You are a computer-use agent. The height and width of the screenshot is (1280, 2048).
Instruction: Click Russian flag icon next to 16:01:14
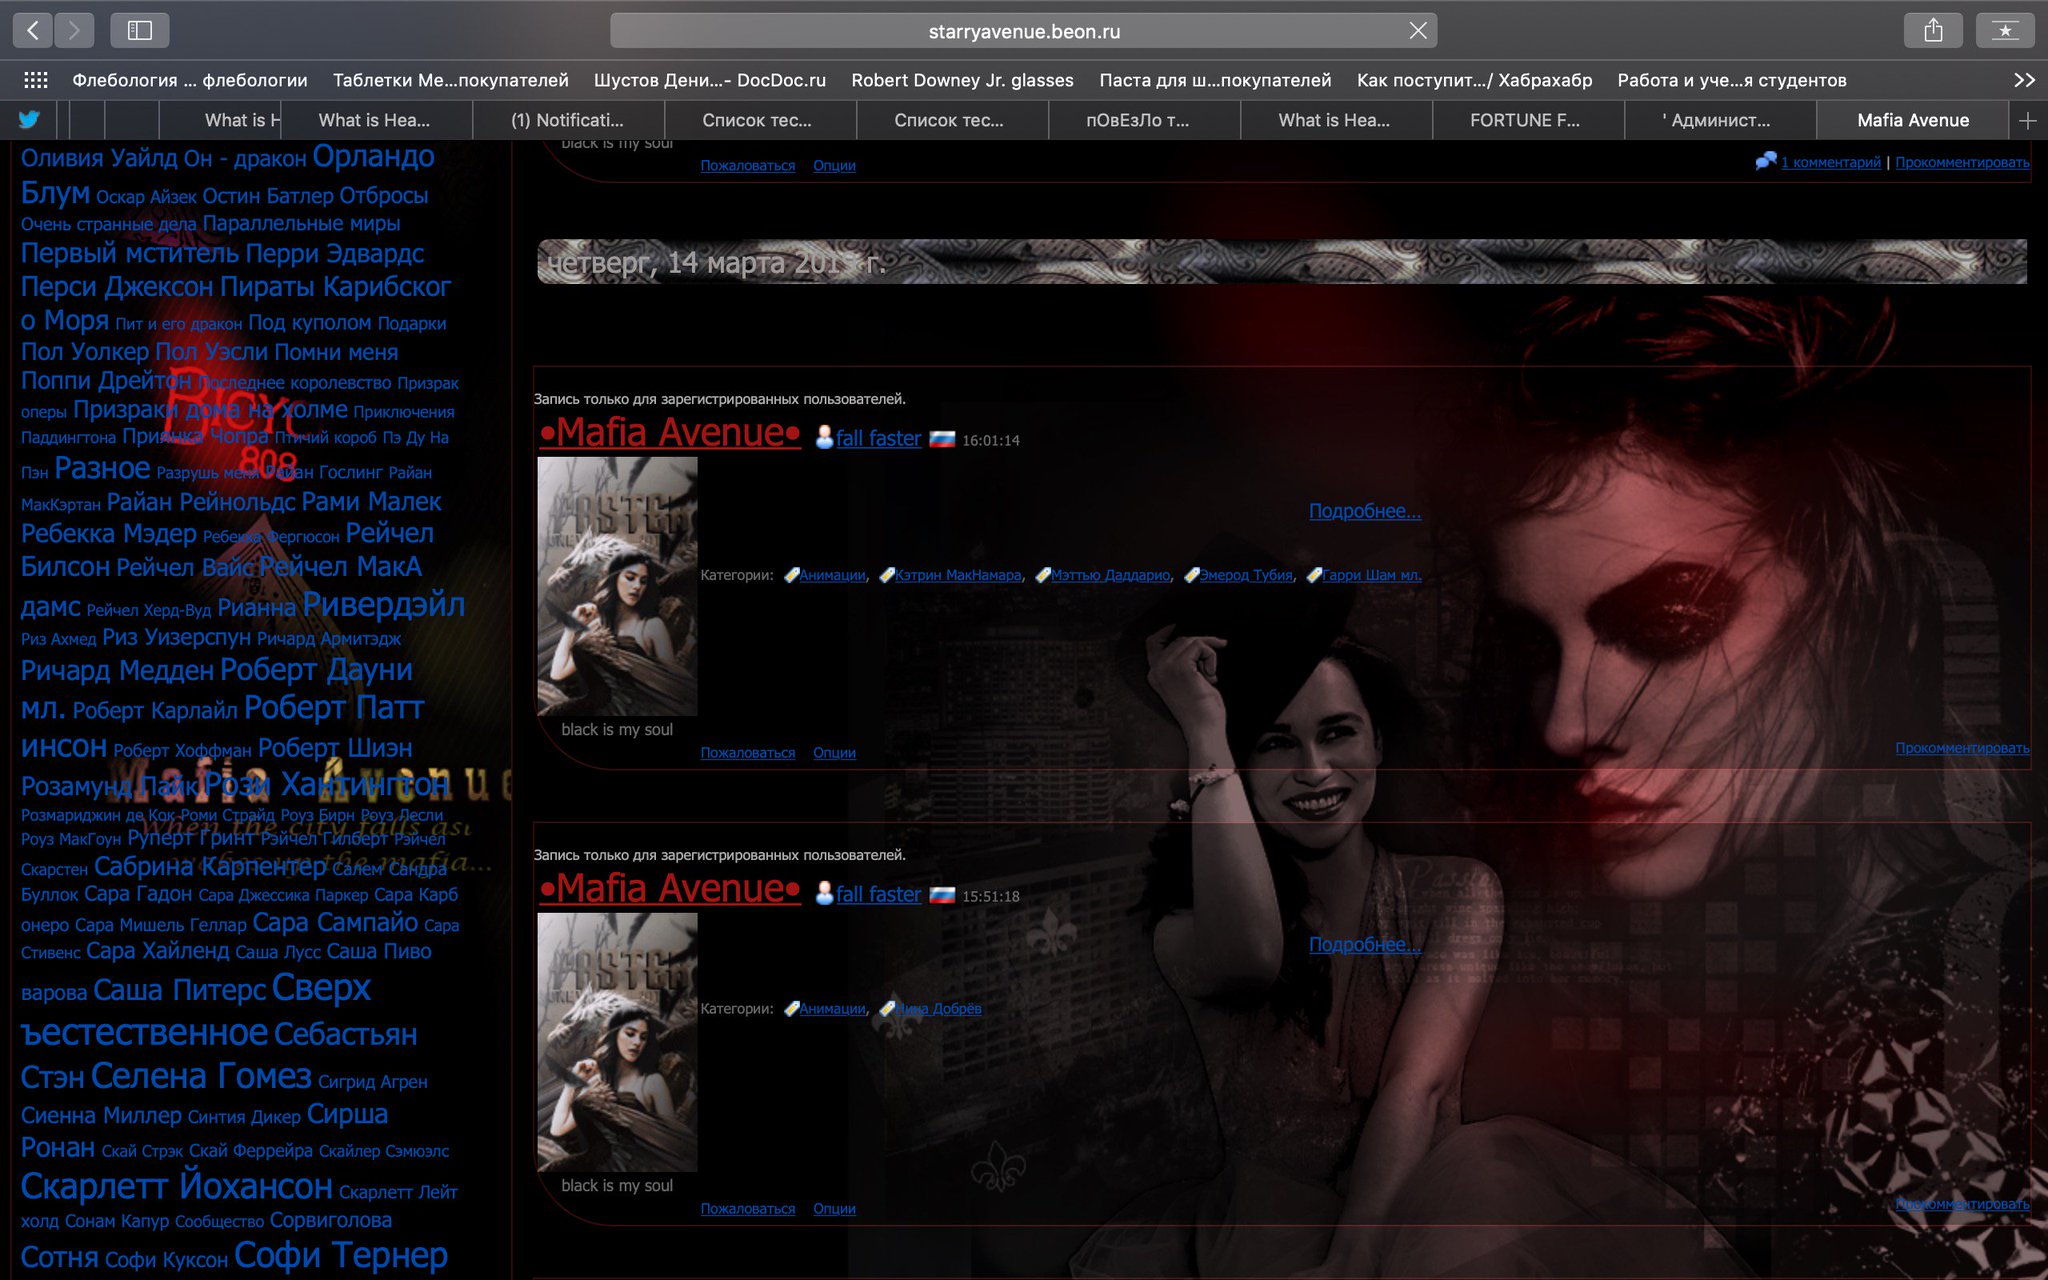click(942, 439)
